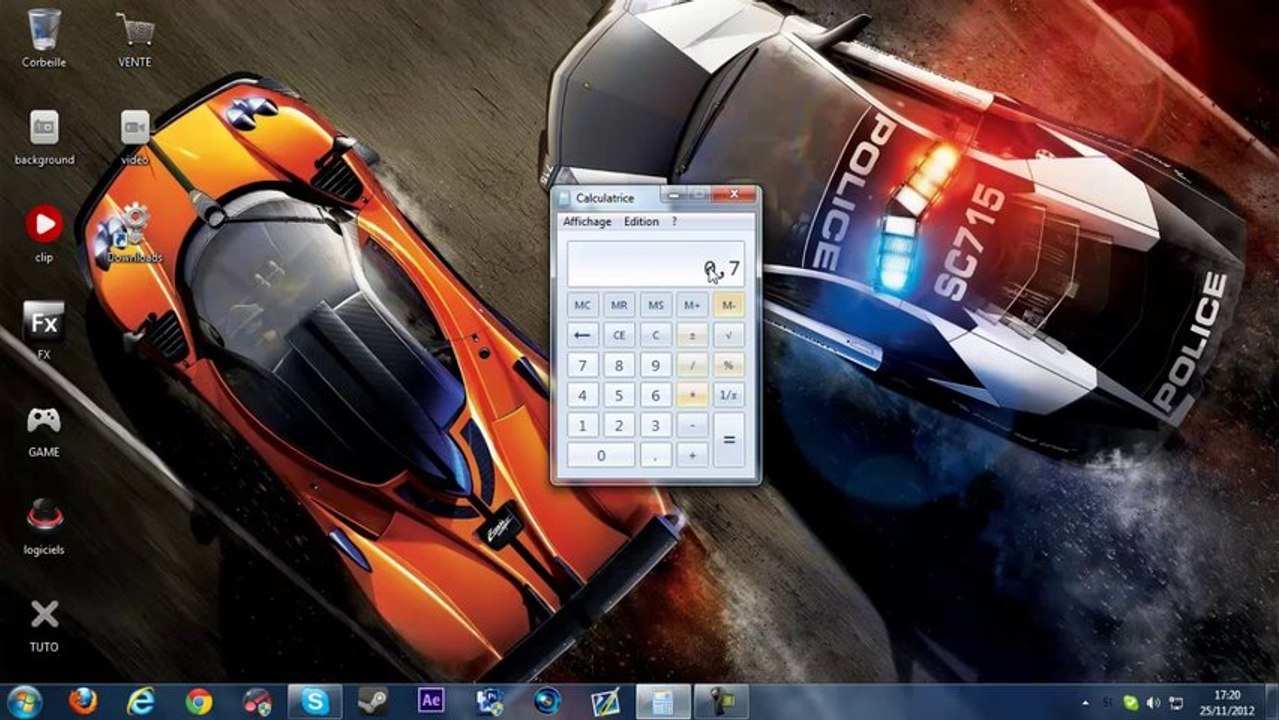Launch Google Chrome from the taskbar

pos(199,701)
